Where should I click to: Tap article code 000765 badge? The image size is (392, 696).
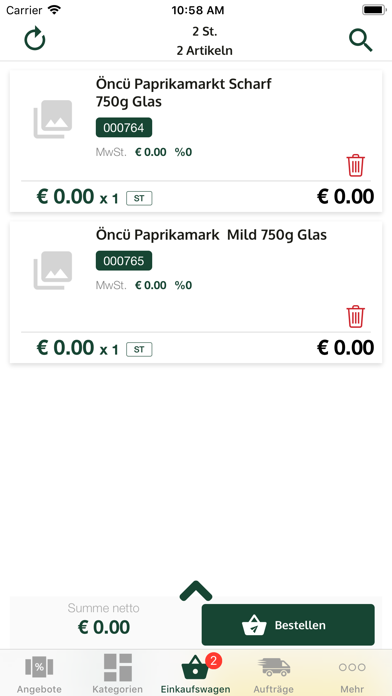tap(124, 261)
